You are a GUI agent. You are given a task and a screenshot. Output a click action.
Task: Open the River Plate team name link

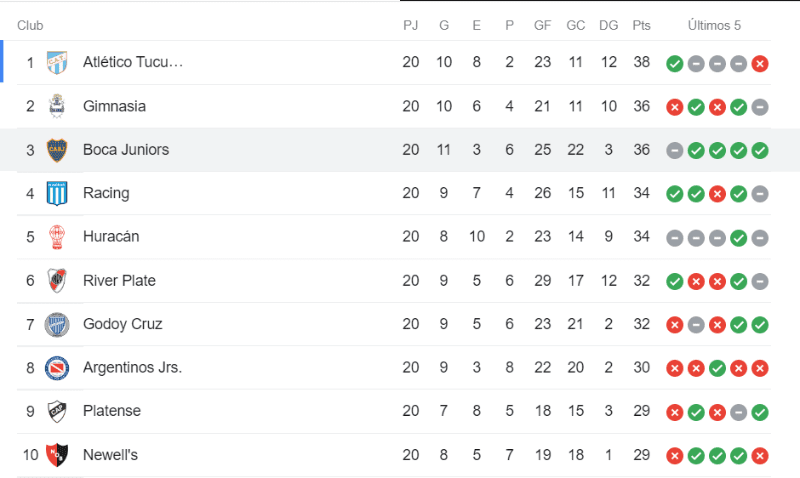coord(119,281)
